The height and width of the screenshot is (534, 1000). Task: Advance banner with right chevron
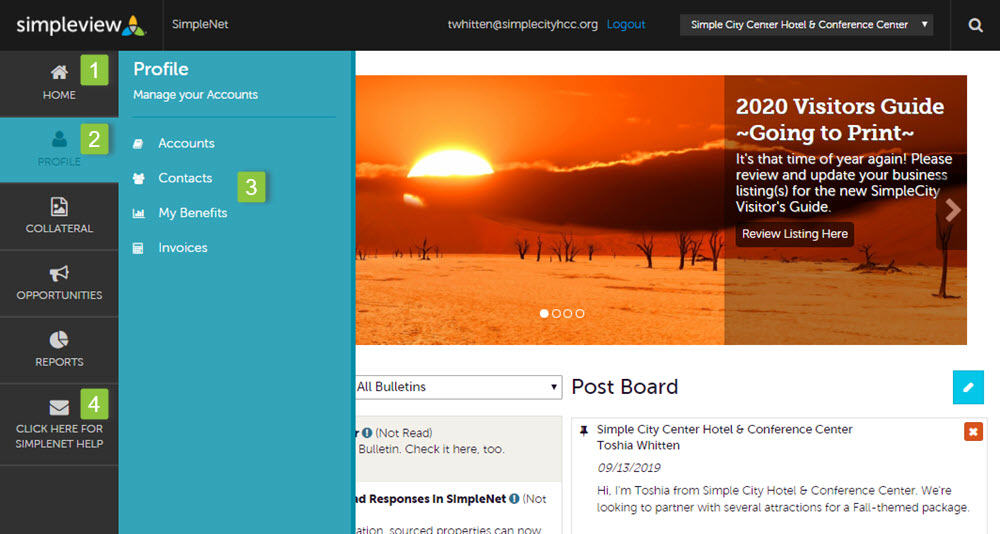(x=952, y=210)
